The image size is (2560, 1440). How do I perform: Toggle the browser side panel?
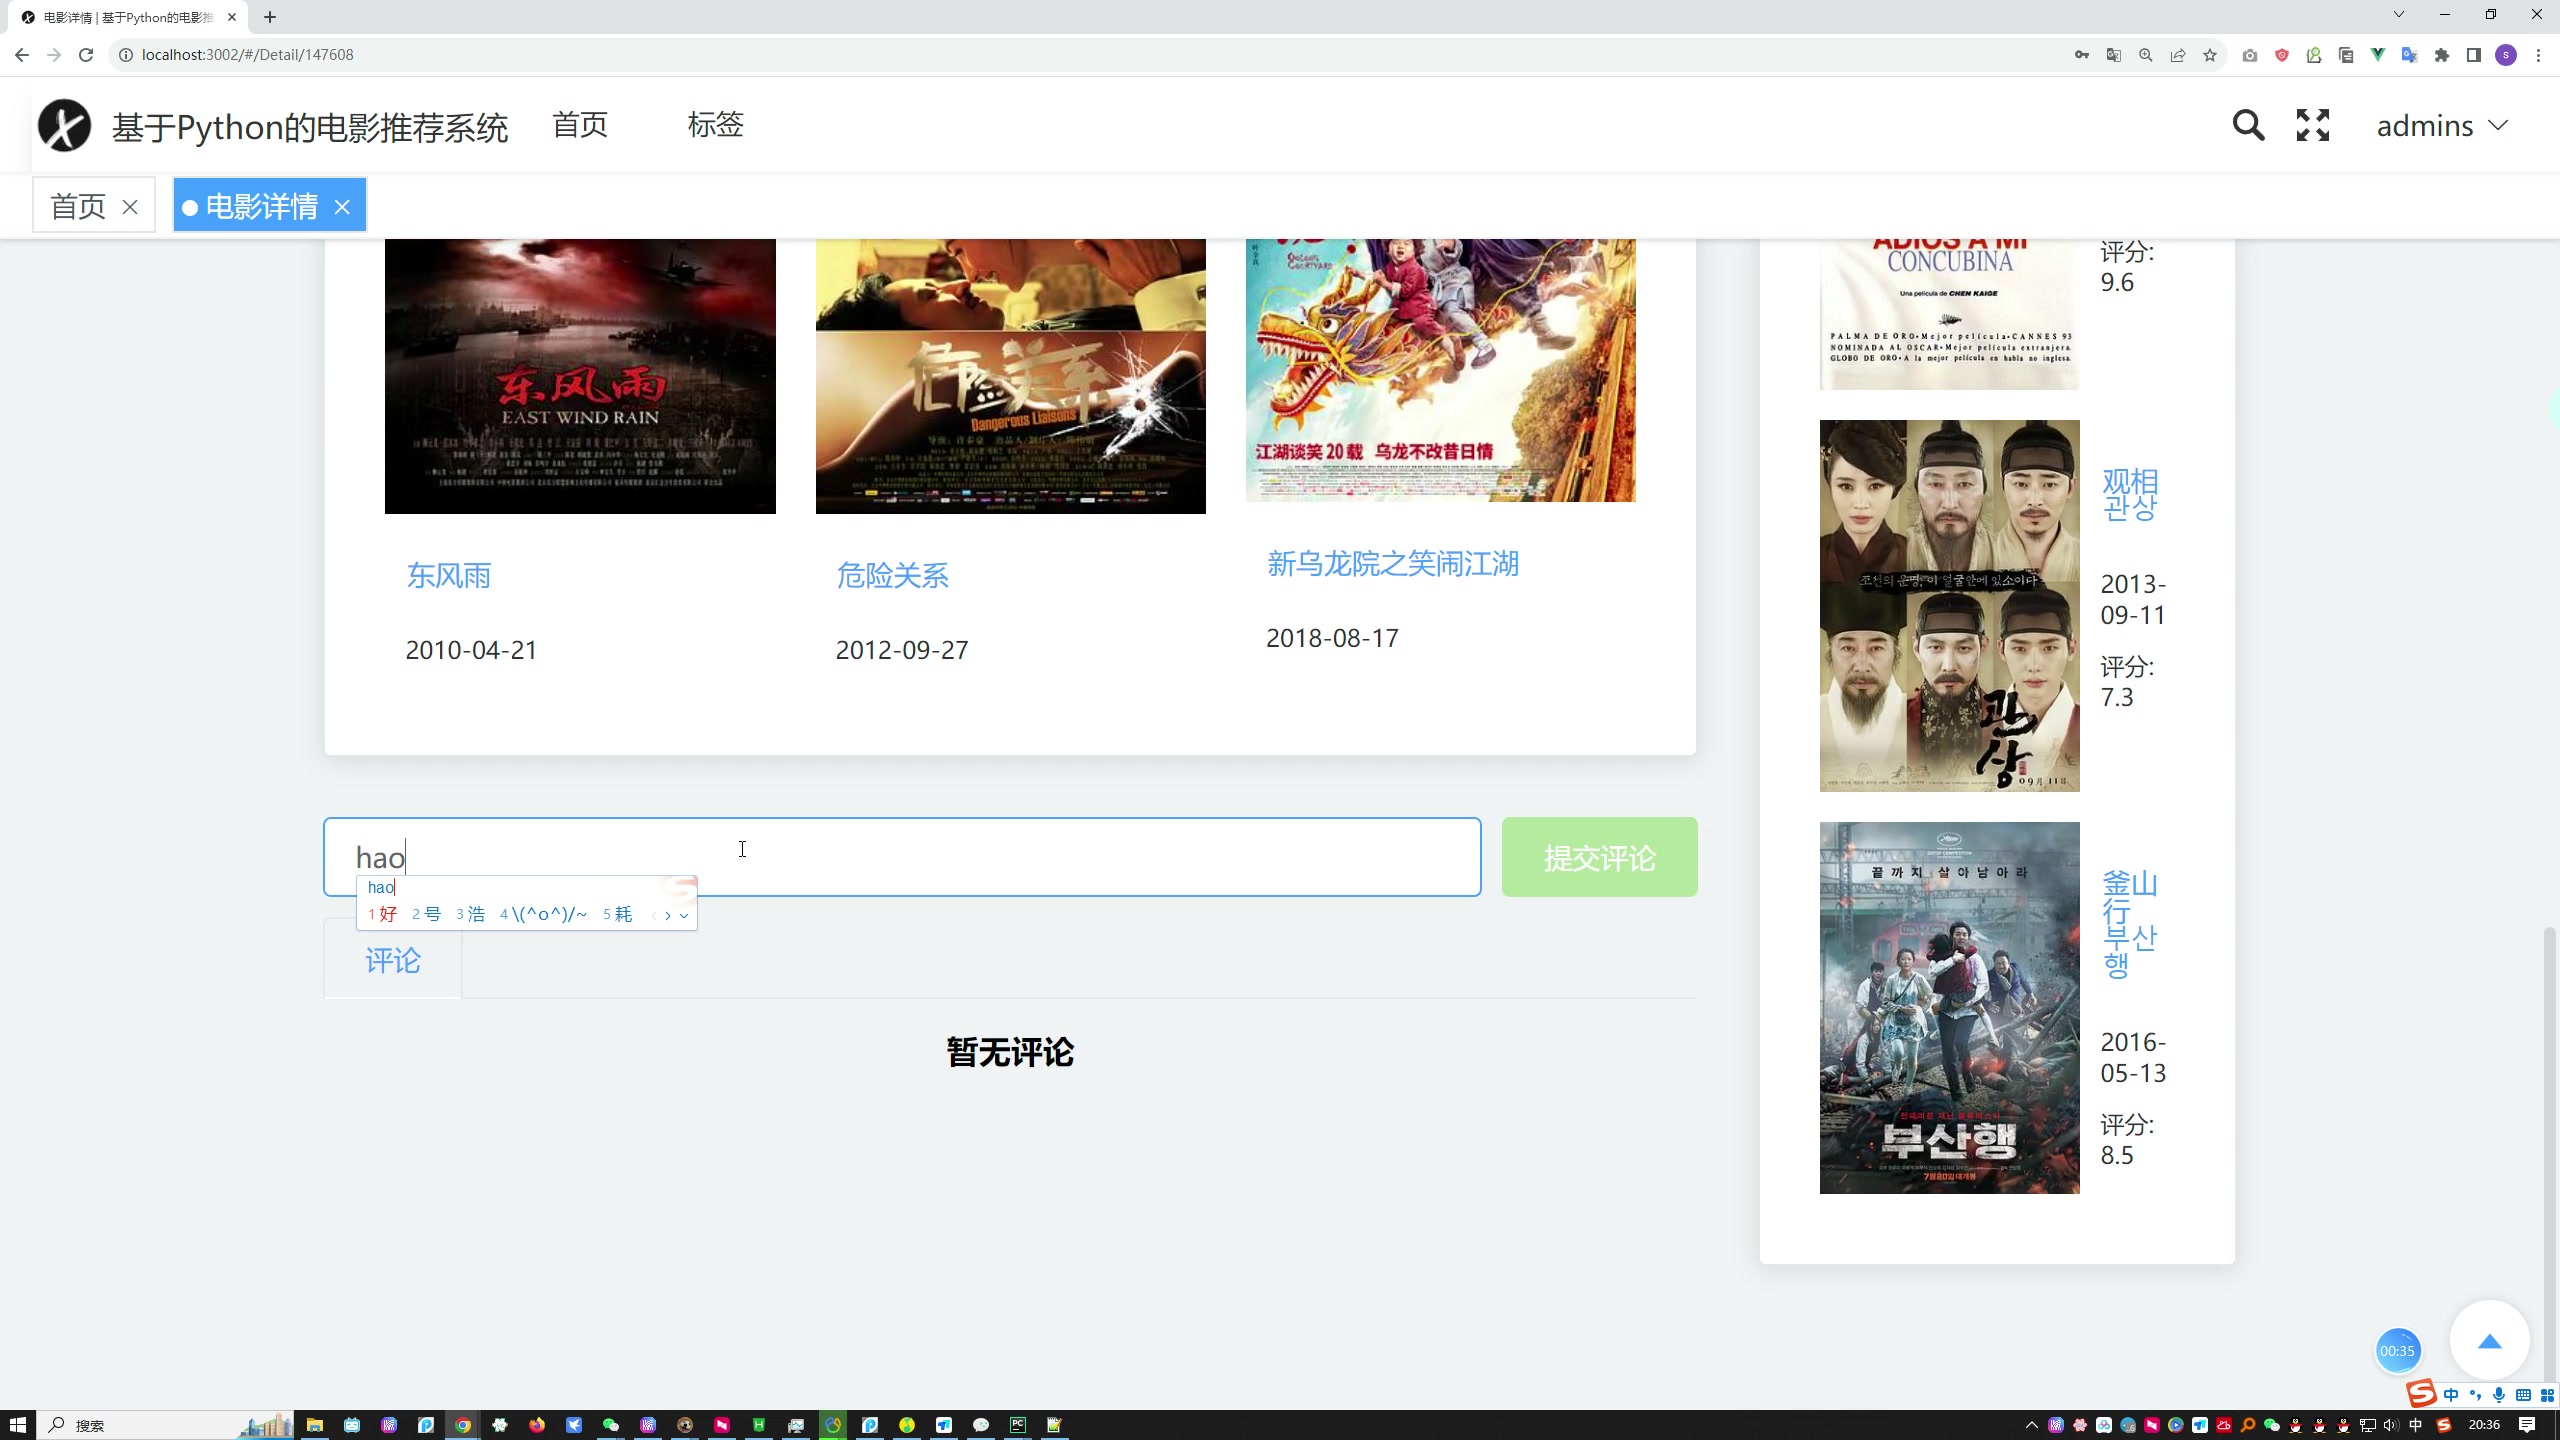coord(2474,55)
